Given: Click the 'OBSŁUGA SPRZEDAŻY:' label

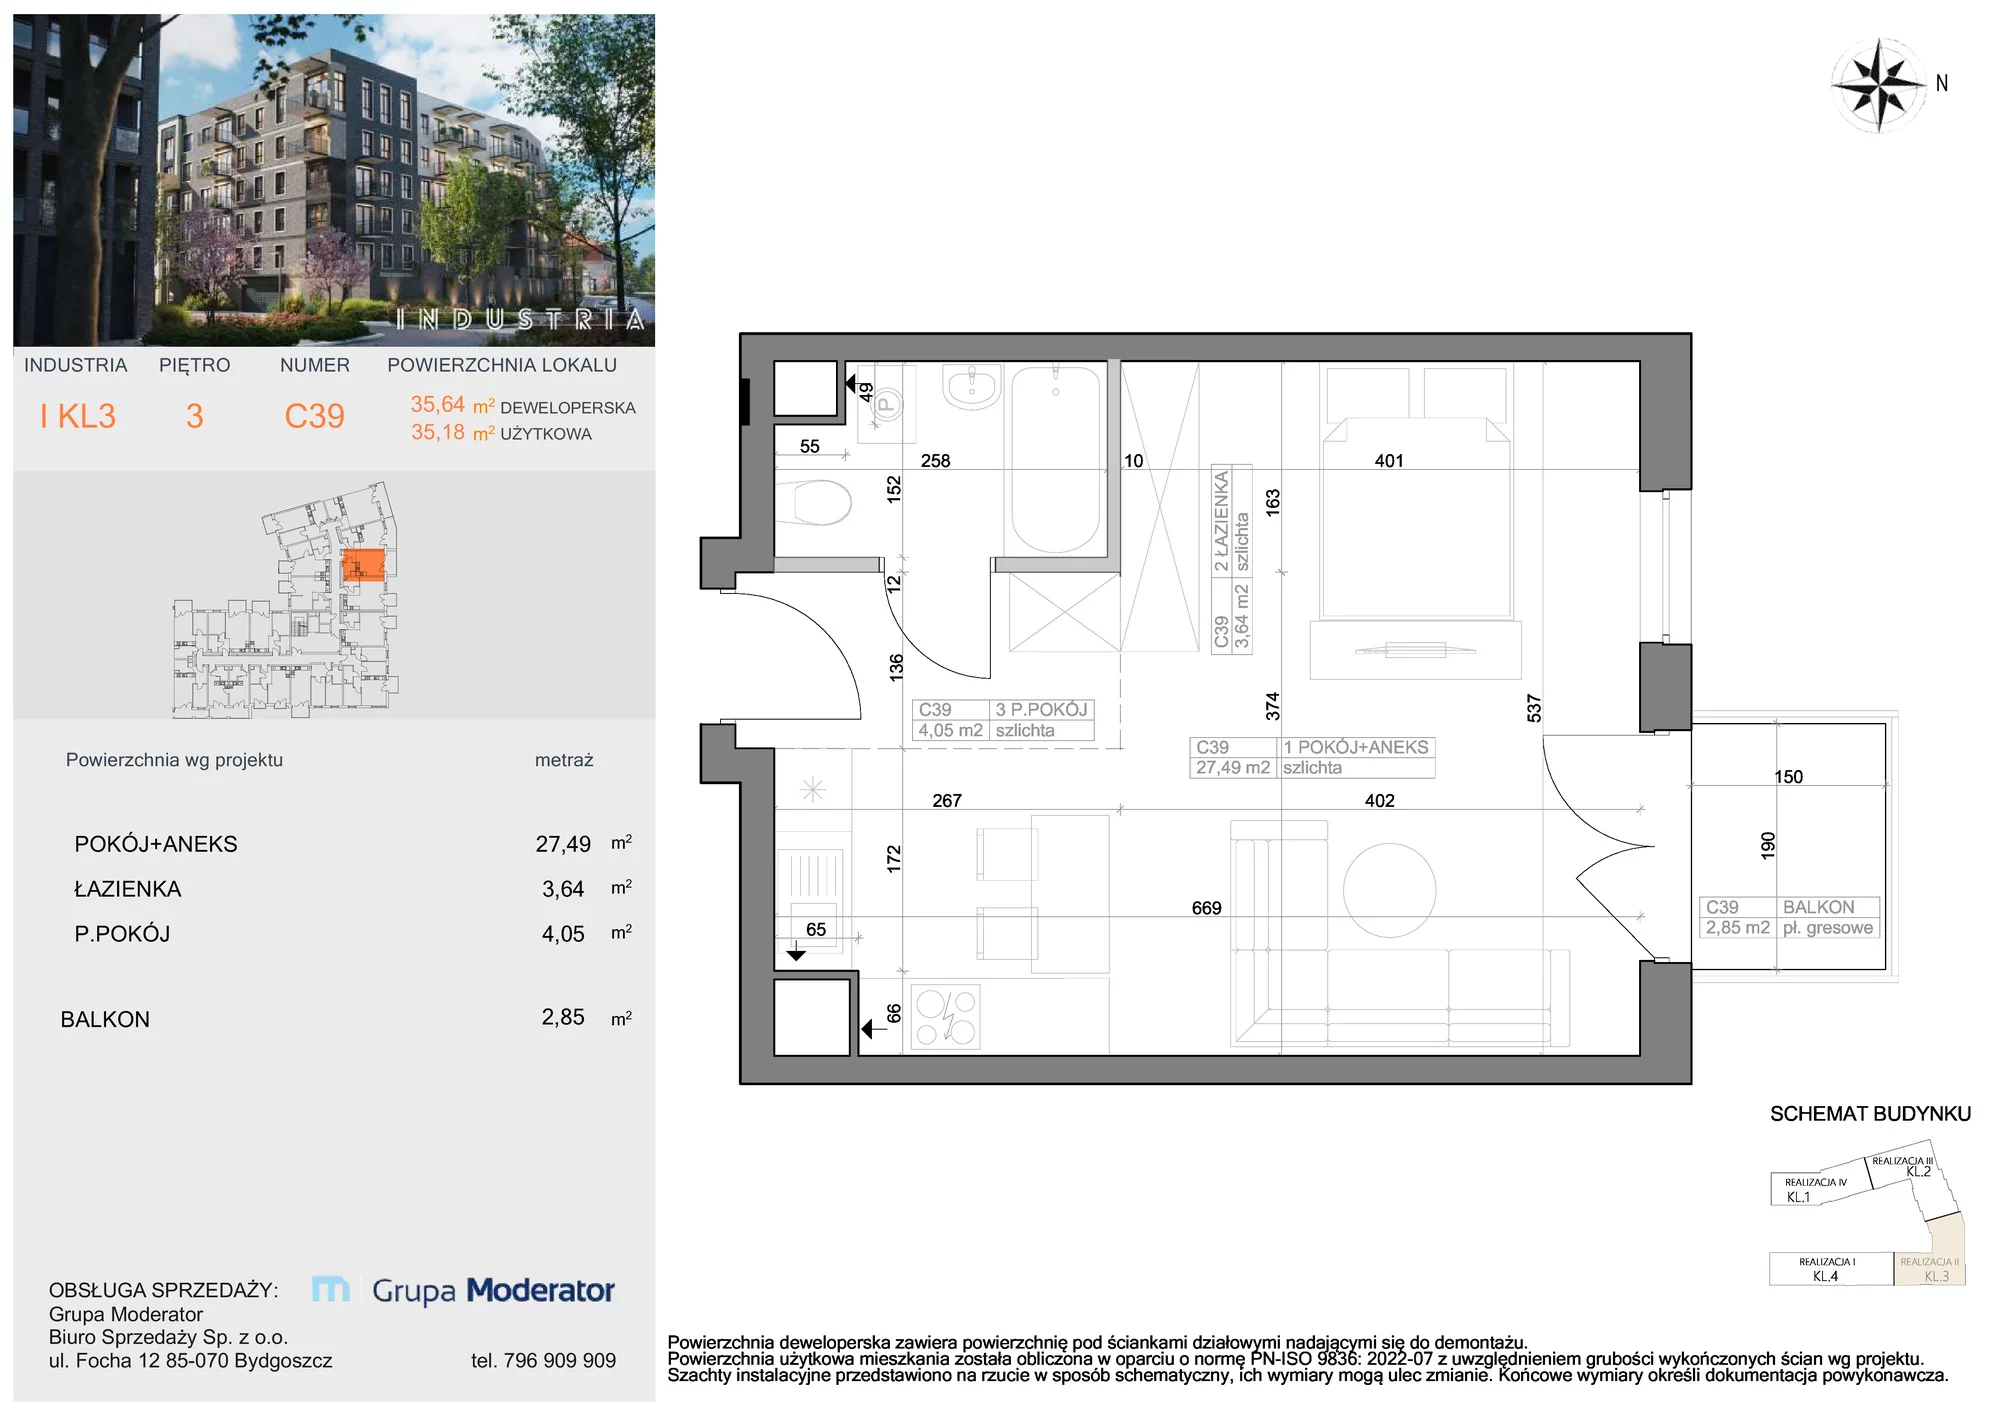Looking at the screenshot, I should point(163,1290).
